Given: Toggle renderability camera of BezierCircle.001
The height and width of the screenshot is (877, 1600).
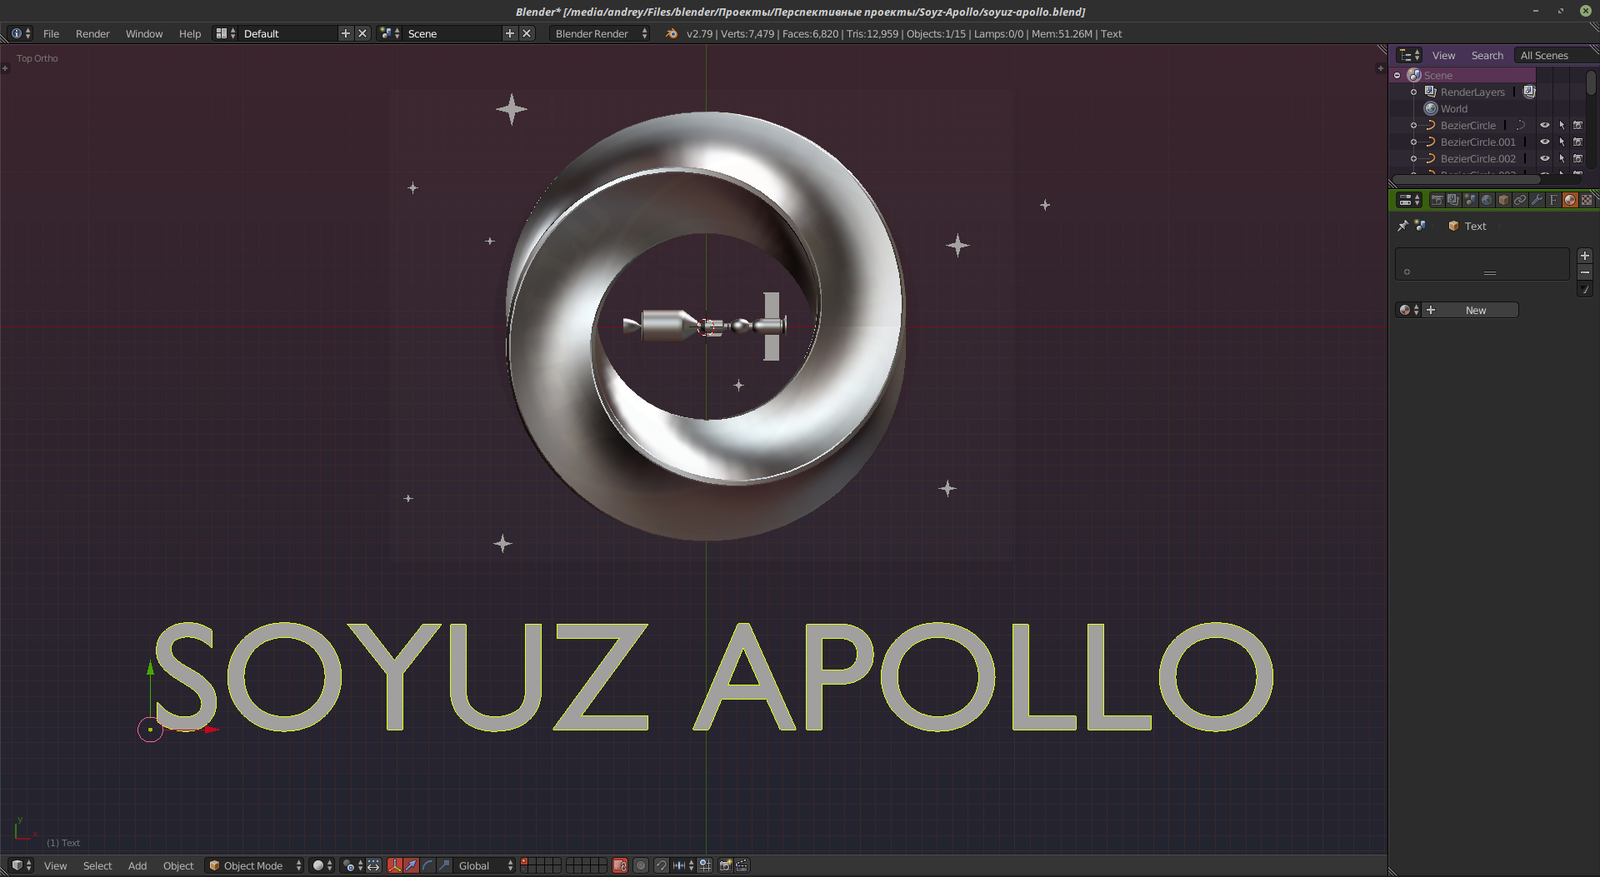Looking at the screenshot, I should pos(1578,142).
